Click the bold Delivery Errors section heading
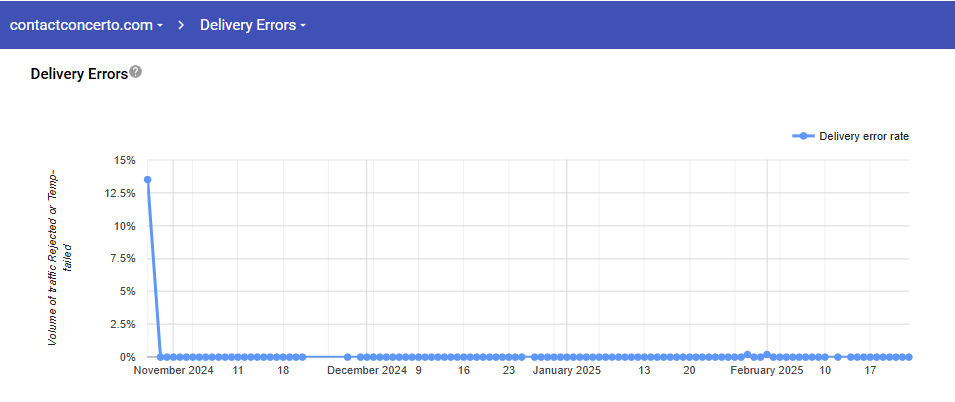 tap(79, 74)
